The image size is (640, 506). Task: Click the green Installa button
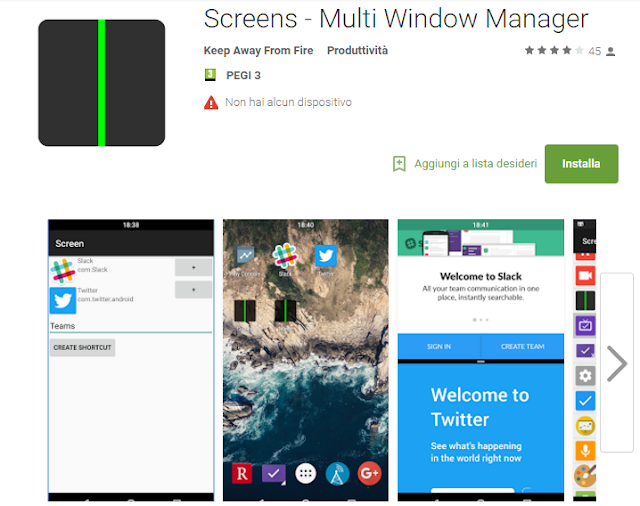coord(581,164)
